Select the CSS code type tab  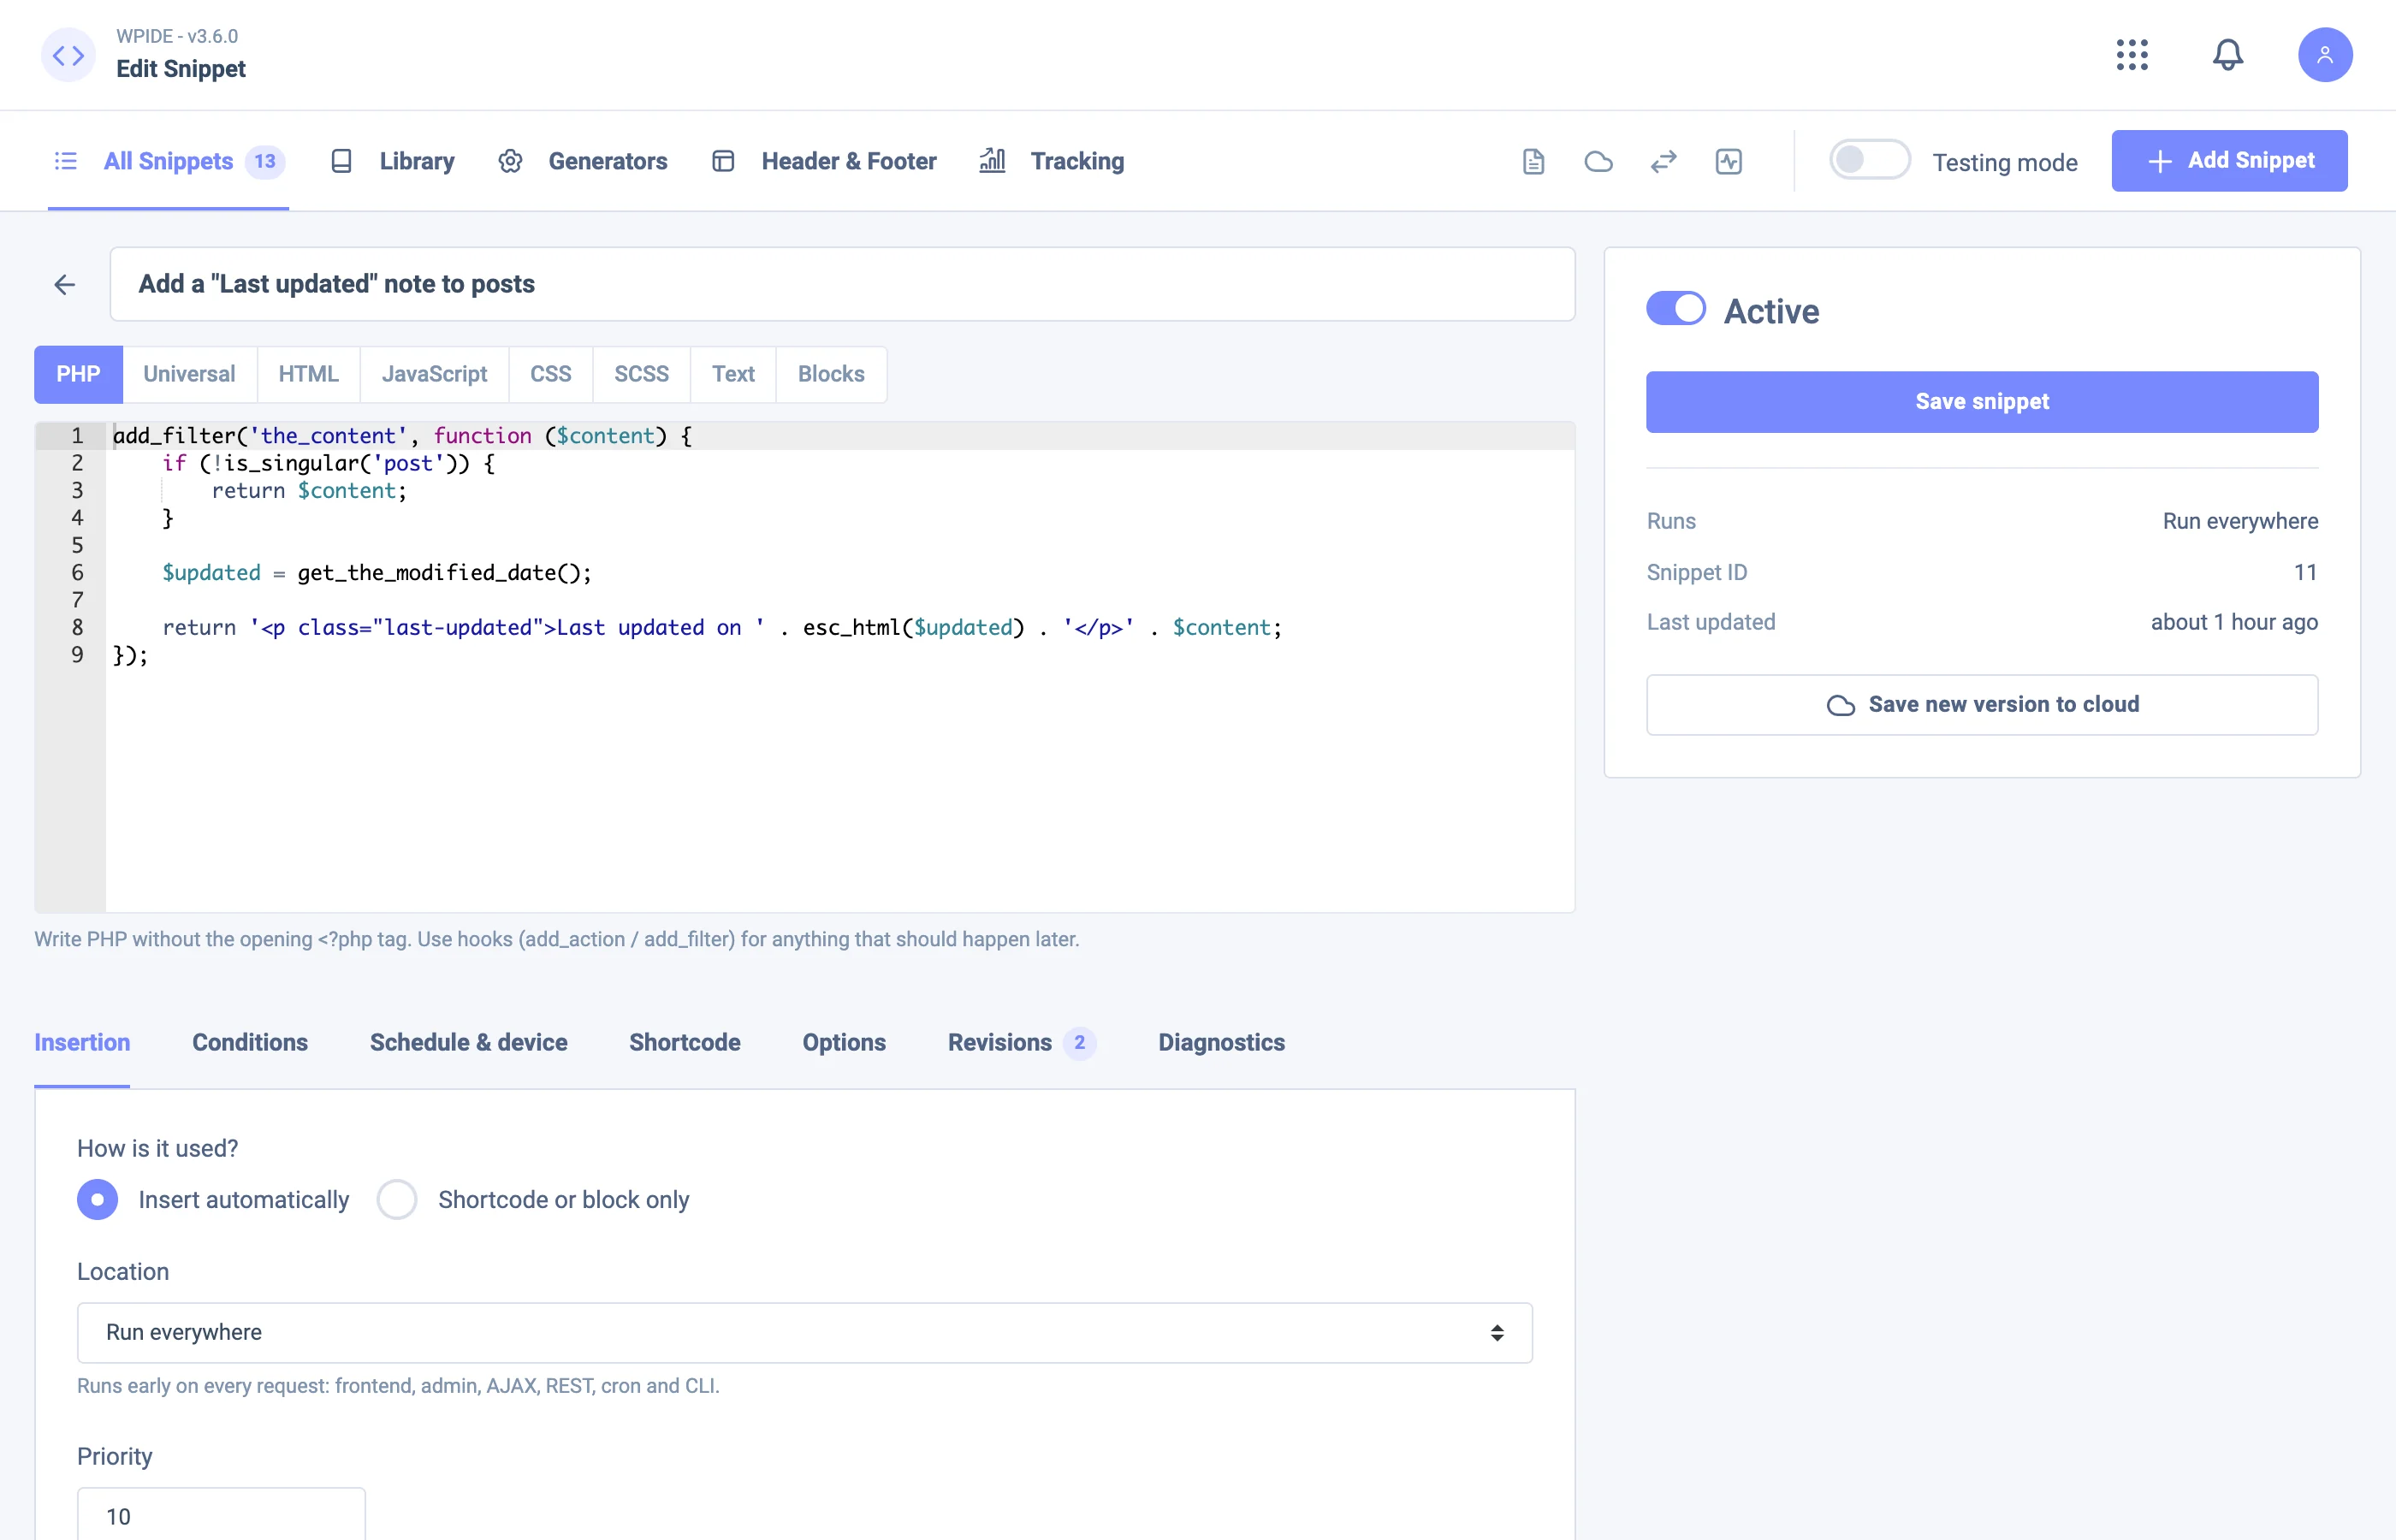pos(550,374)
